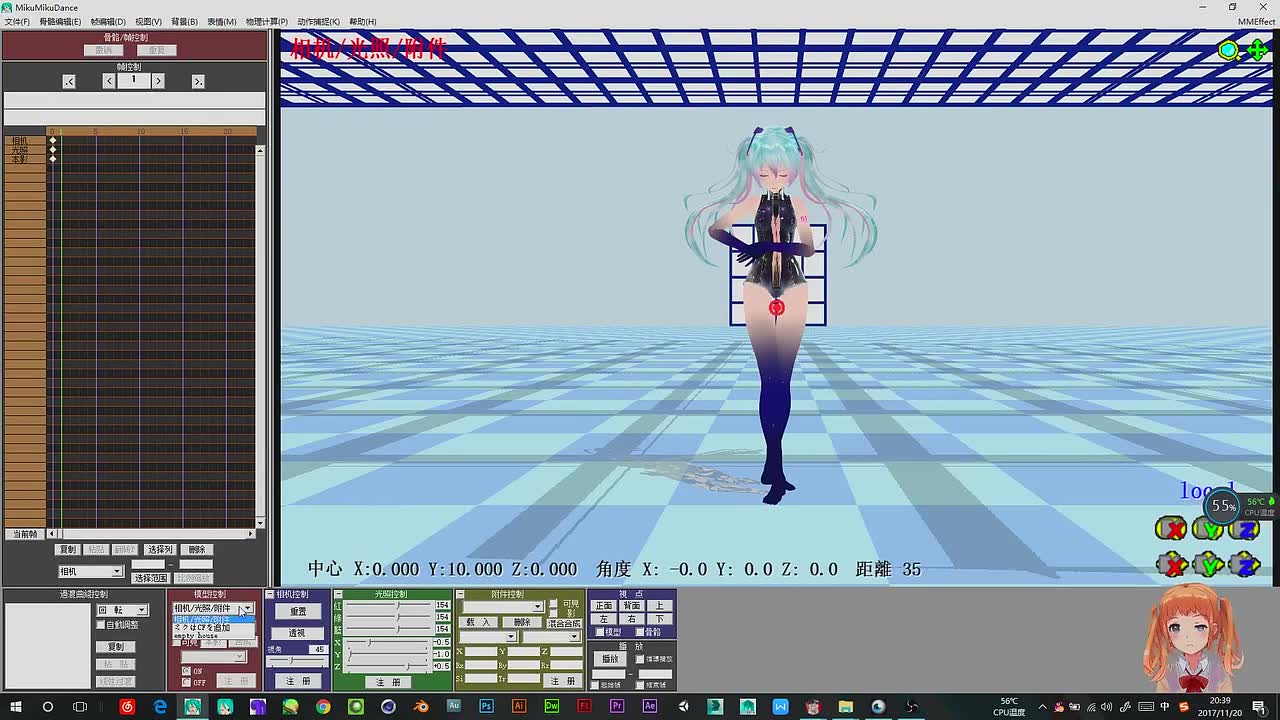1280x720 pixels.
Task: Click the upper X axis rotate icon
Action: 1170,529
